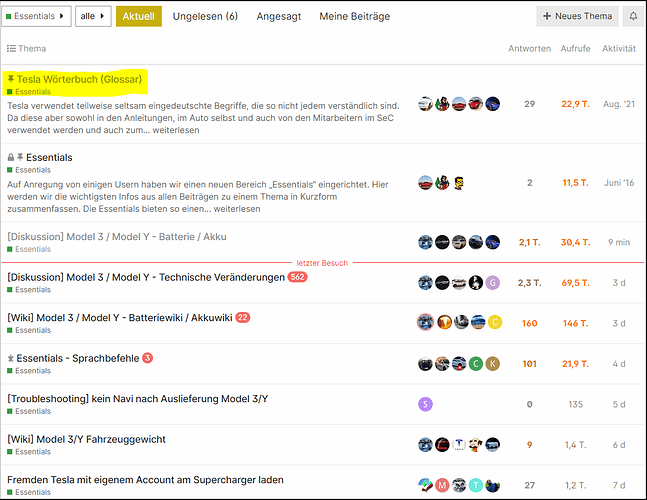Open the pinned Essentials topic title
Image resolution: width=647 pixels, height=500 pixels.
[x=49, y=157]
